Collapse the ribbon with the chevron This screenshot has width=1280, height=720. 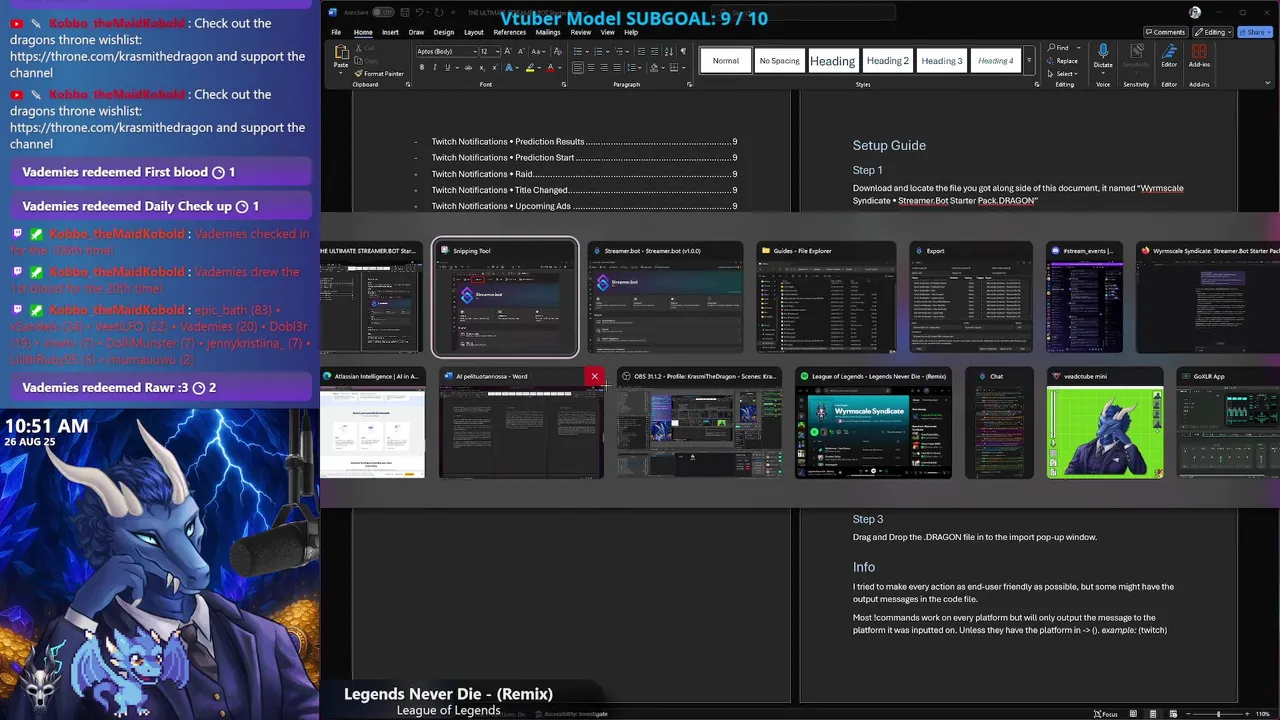pyautogui.click(x=1267, y=82)
